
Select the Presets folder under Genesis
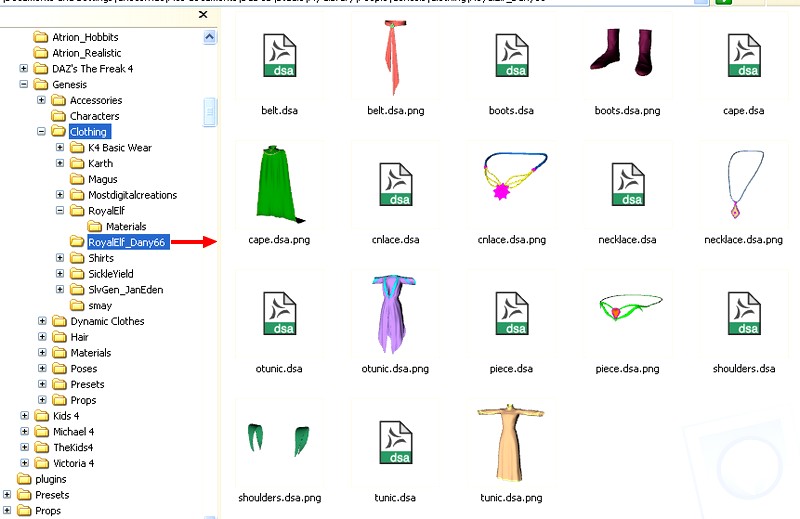(79, 384)
